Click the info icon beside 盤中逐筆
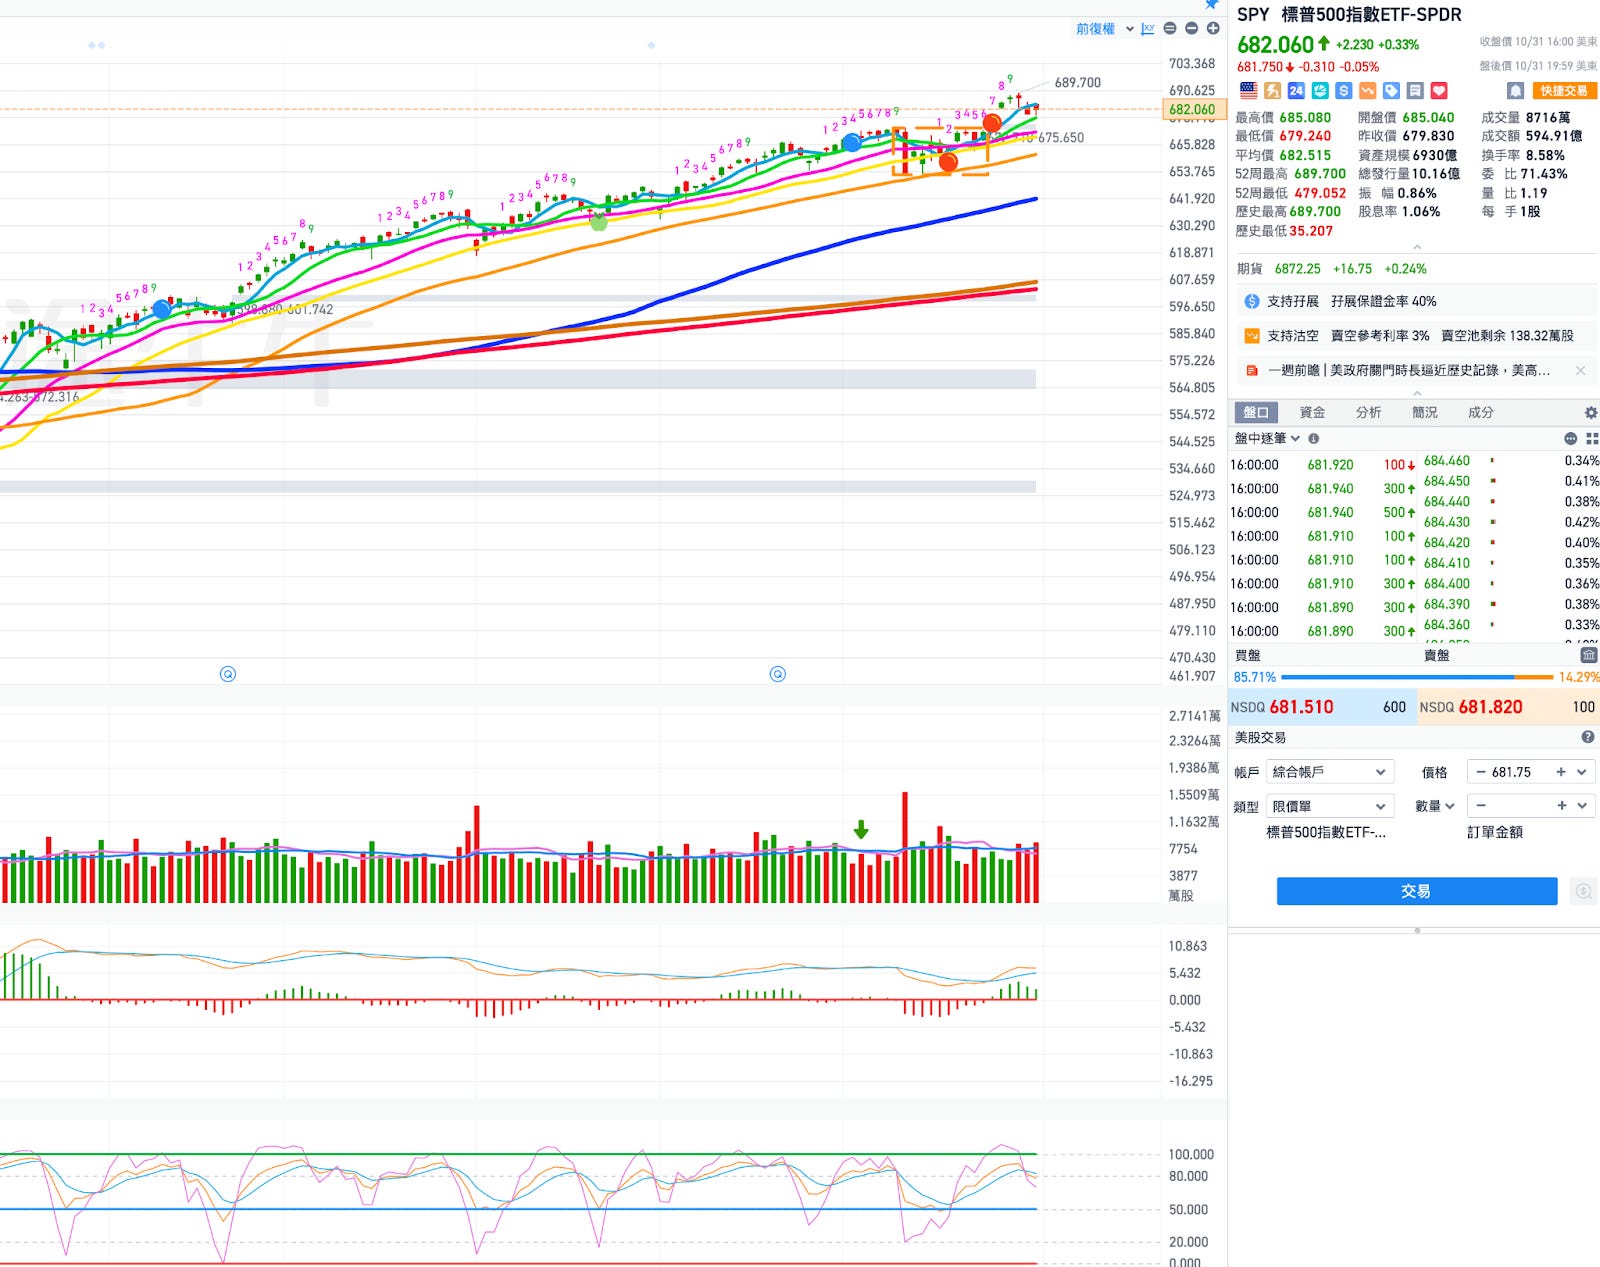1600x1267 pixels. 1314,438
